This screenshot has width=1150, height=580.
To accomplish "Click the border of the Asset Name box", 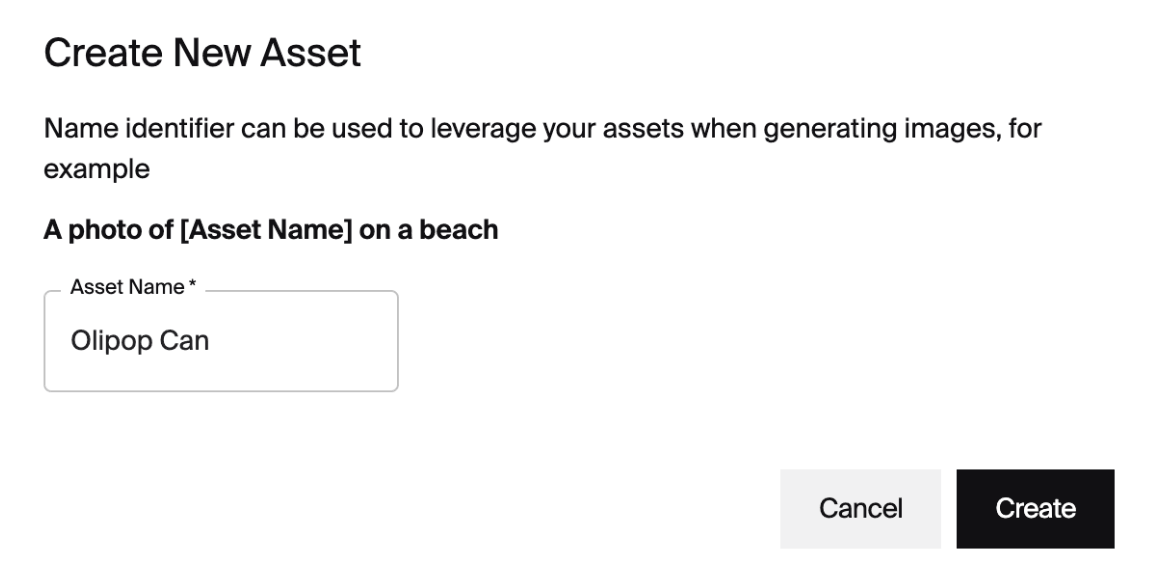I will point(220,386).
